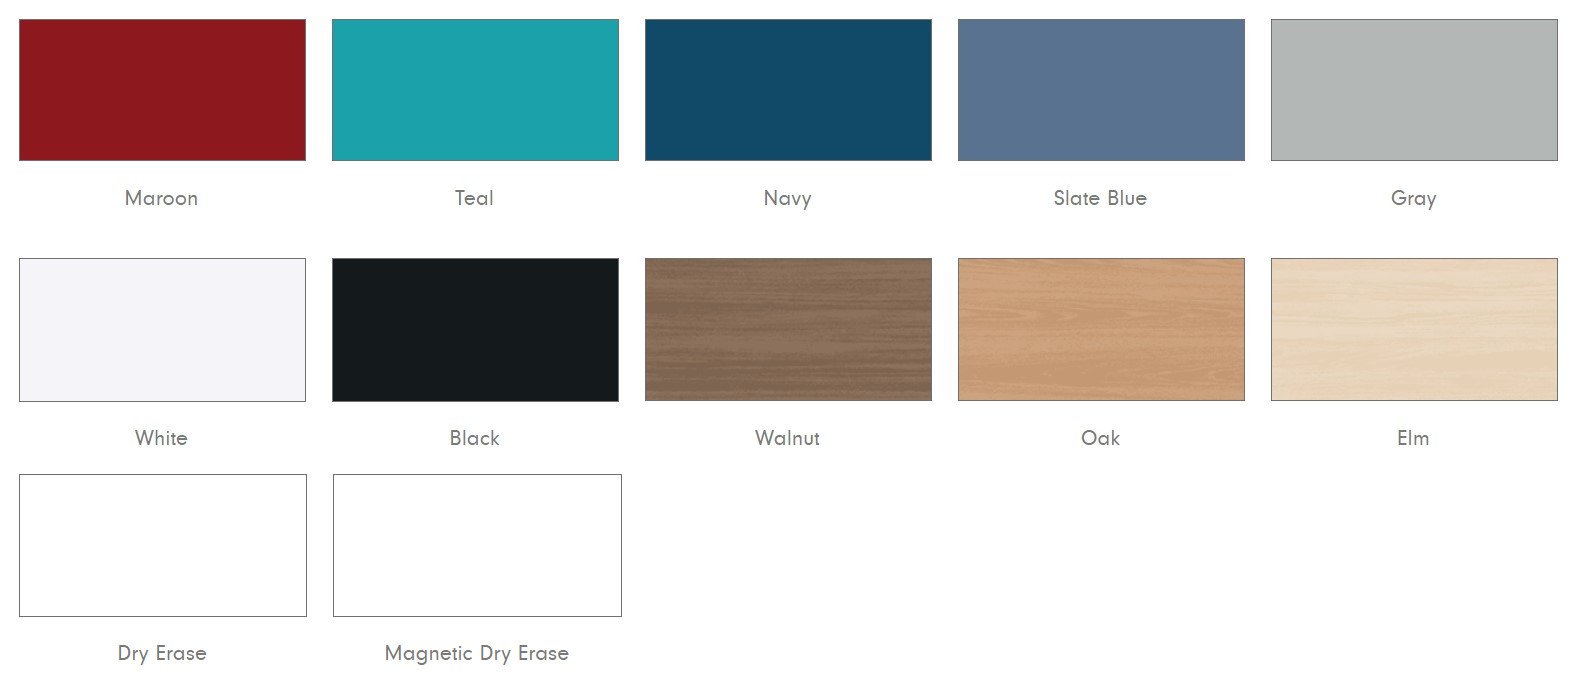Choose the Magnetic Dry Erase swatch
1582x677 pixels.
[477, 545]
